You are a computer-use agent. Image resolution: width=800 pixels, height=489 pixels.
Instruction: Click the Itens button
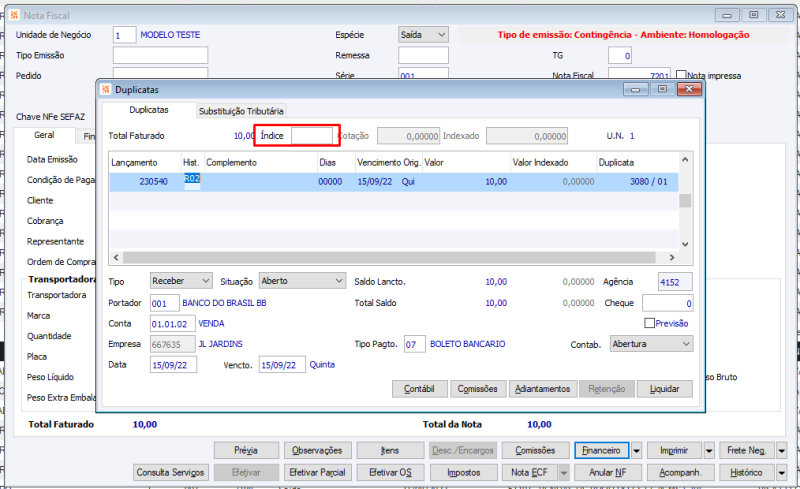(390, 451)
